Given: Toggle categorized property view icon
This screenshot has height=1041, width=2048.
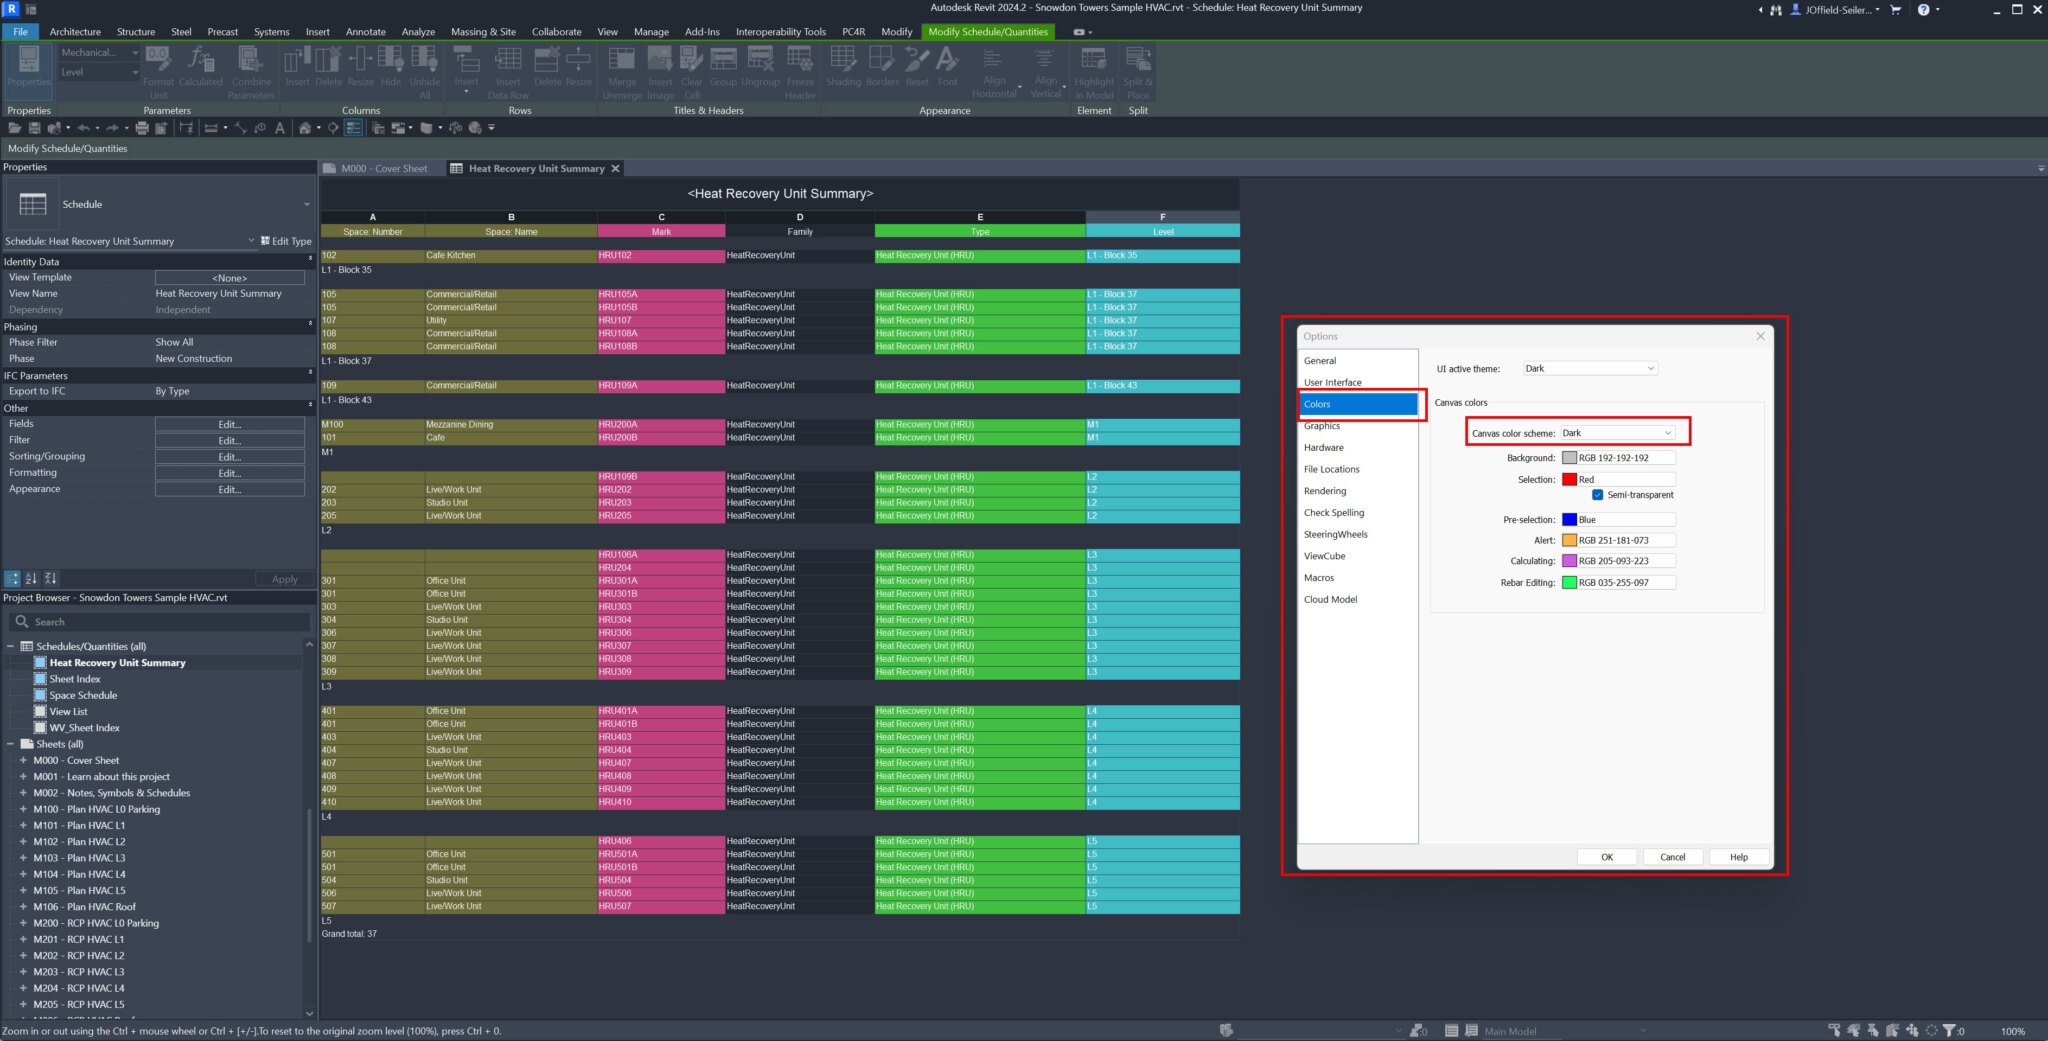Looking at the screenshot, I should [12, 578].
